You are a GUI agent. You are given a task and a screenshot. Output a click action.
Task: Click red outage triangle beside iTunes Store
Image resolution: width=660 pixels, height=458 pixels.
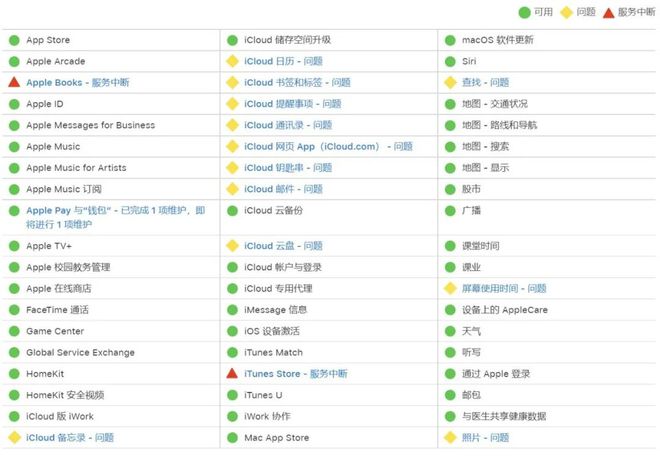232,374
